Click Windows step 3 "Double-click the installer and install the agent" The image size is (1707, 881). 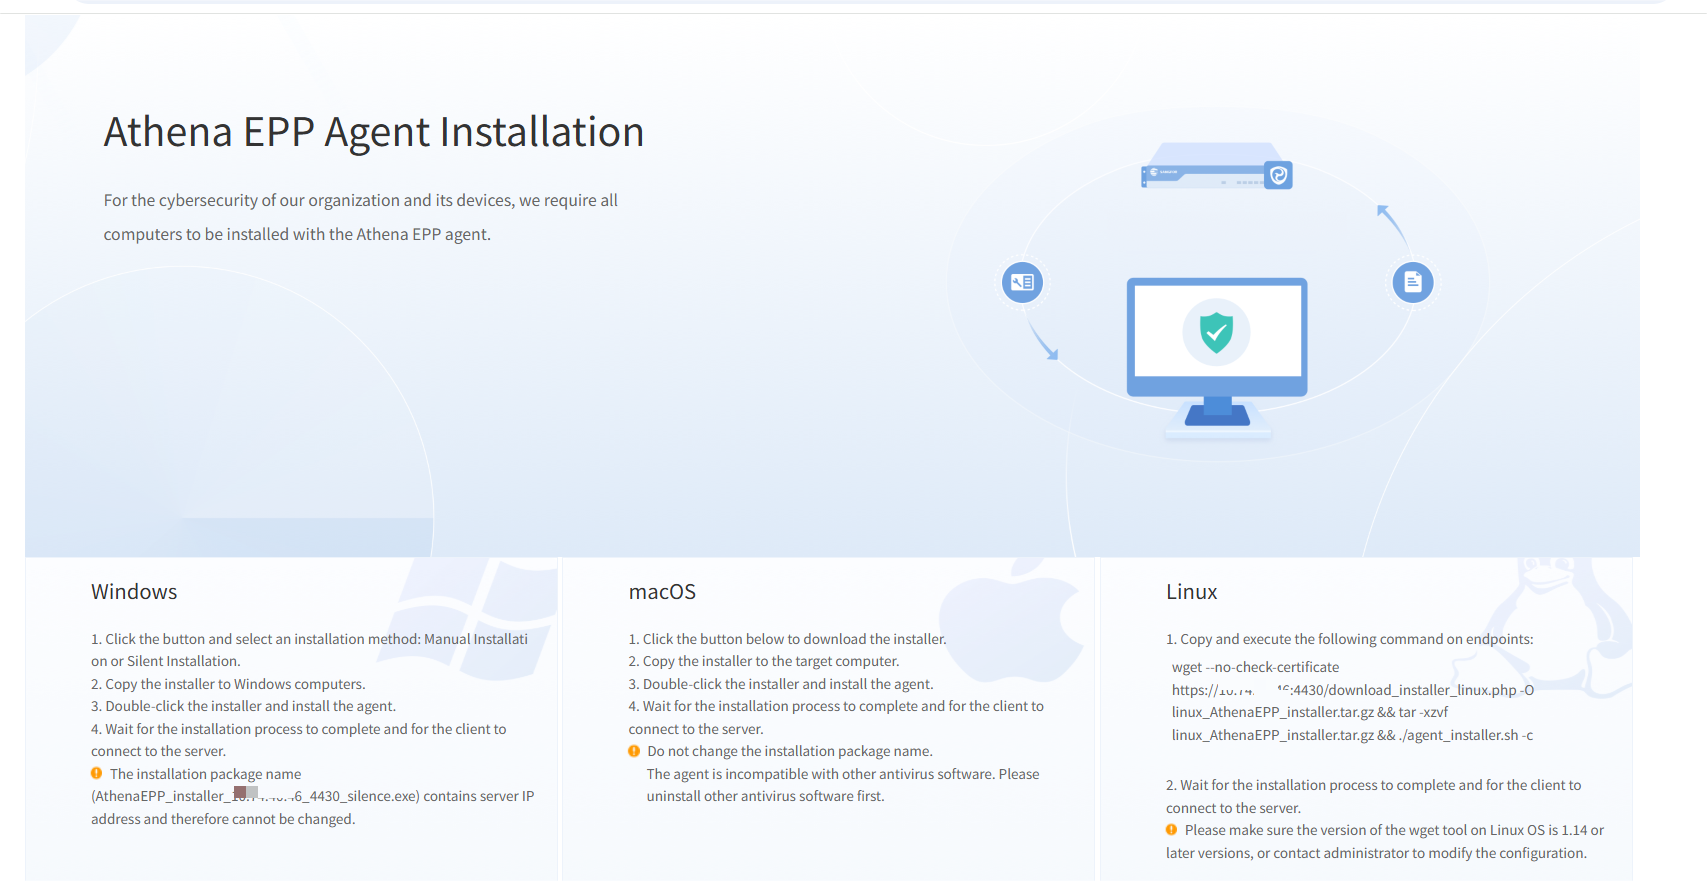coord(244,706)
